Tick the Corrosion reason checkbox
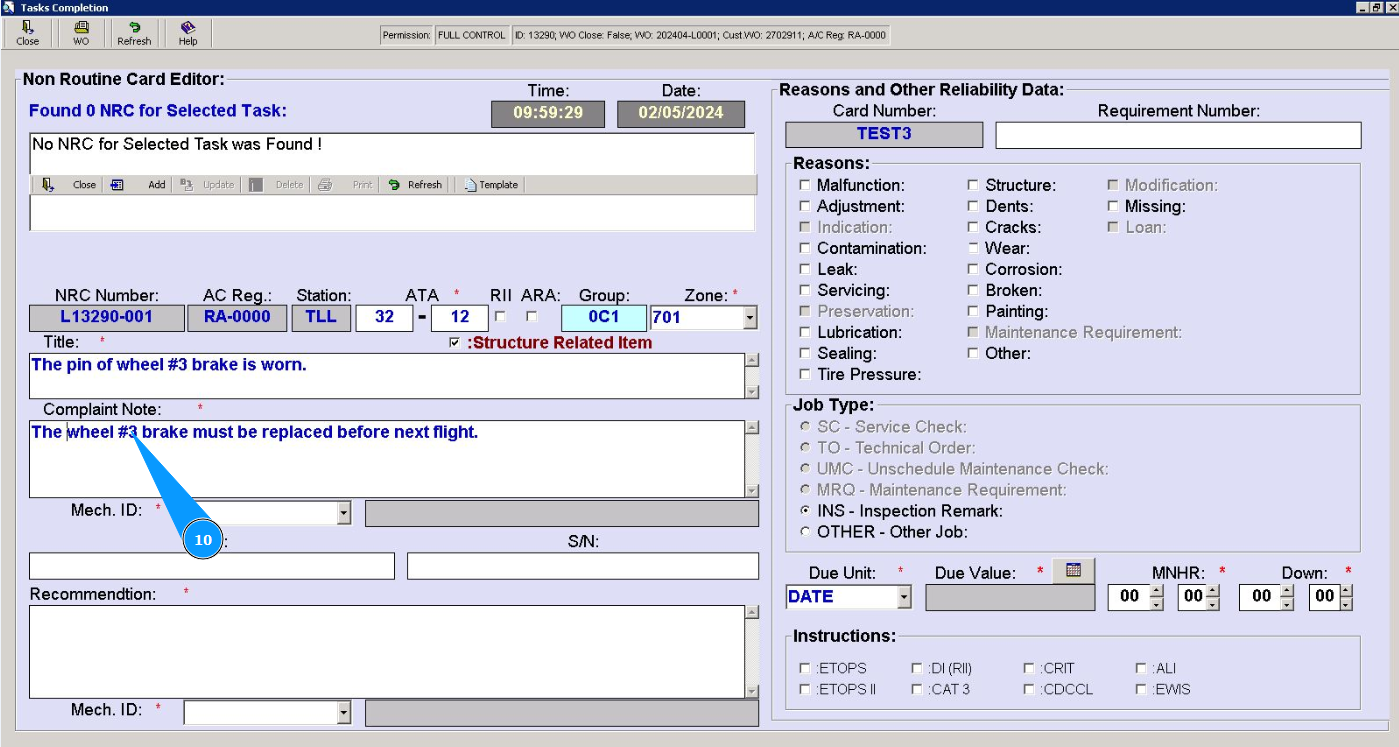Screen dimensions: 1399x747 coord(973,269)
